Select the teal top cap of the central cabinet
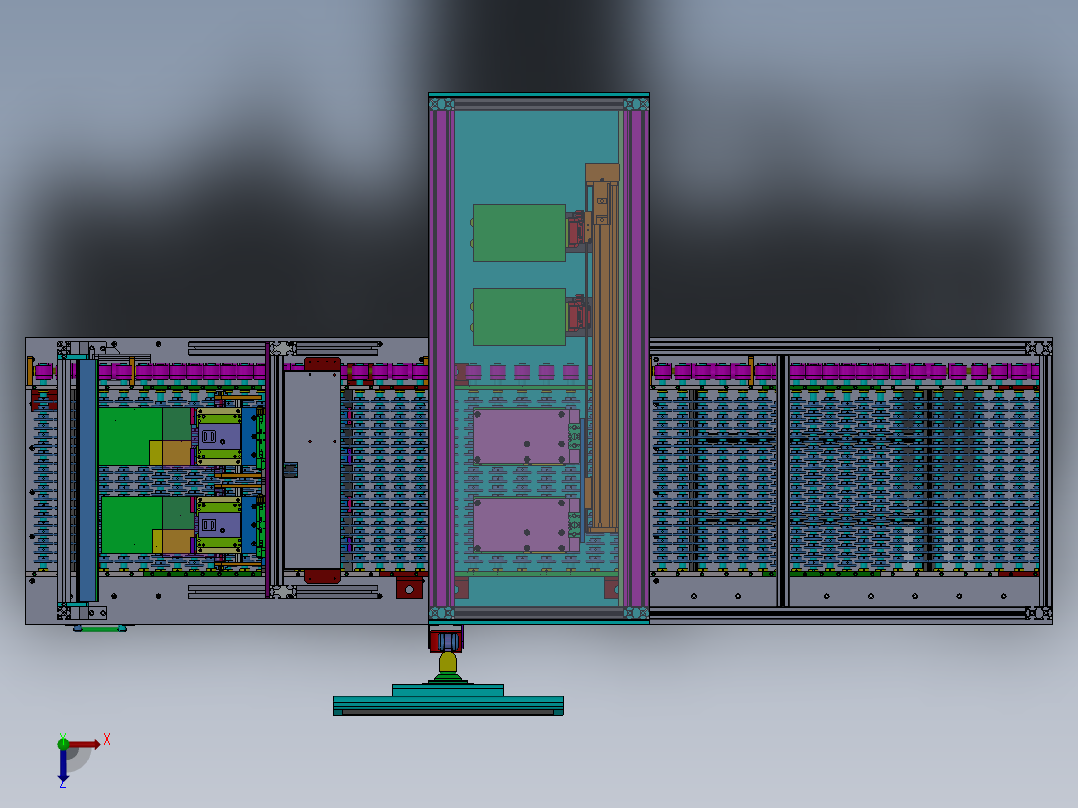The width and height of the screenshot is (1078, 808). pos(538,95)
